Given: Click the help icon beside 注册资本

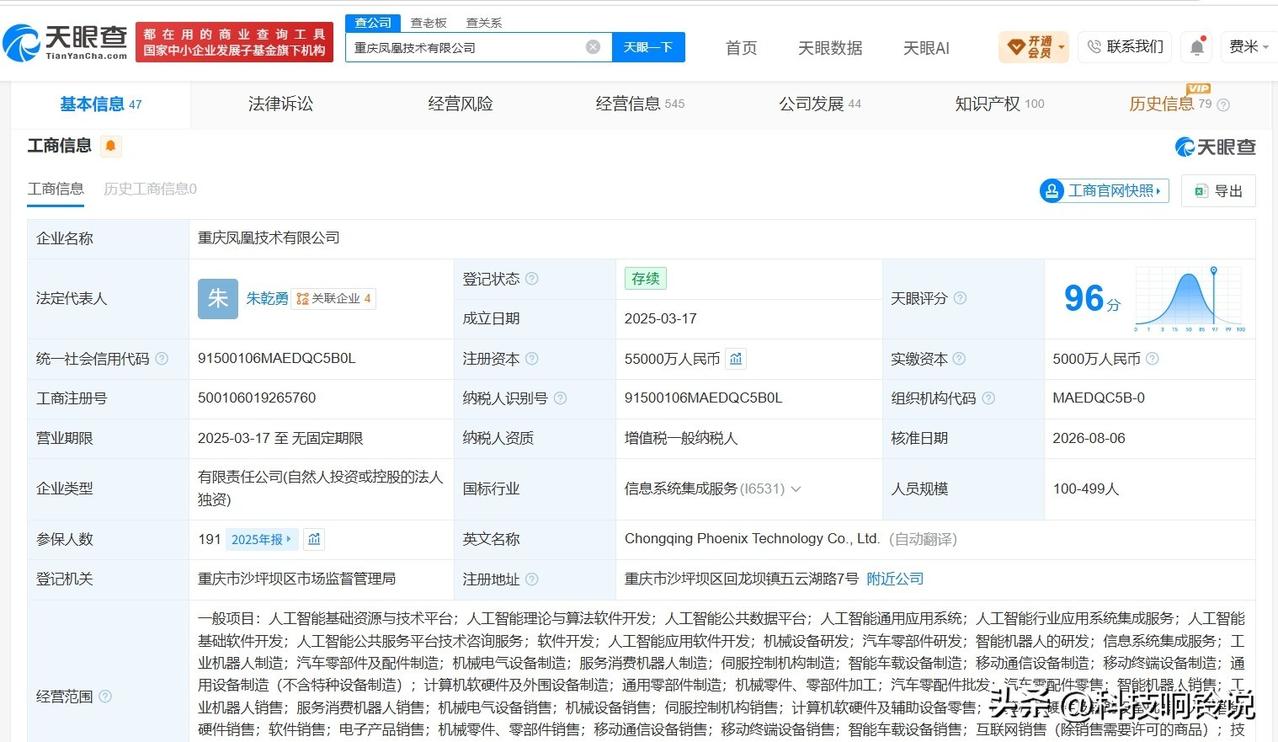Looking at the screenshot, I should (x=532, y=358).
